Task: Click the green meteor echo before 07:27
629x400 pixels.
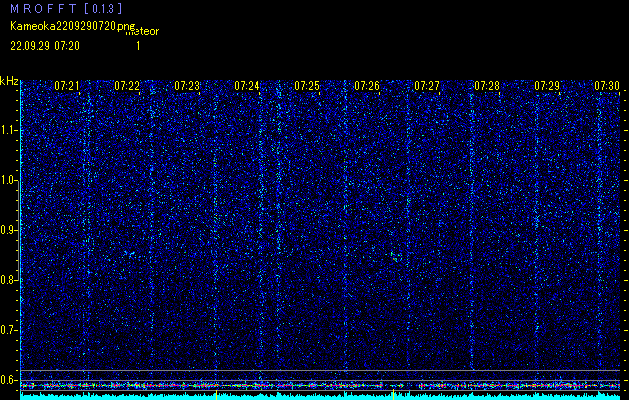Action: pyautogui.click(x=394, y=257)
